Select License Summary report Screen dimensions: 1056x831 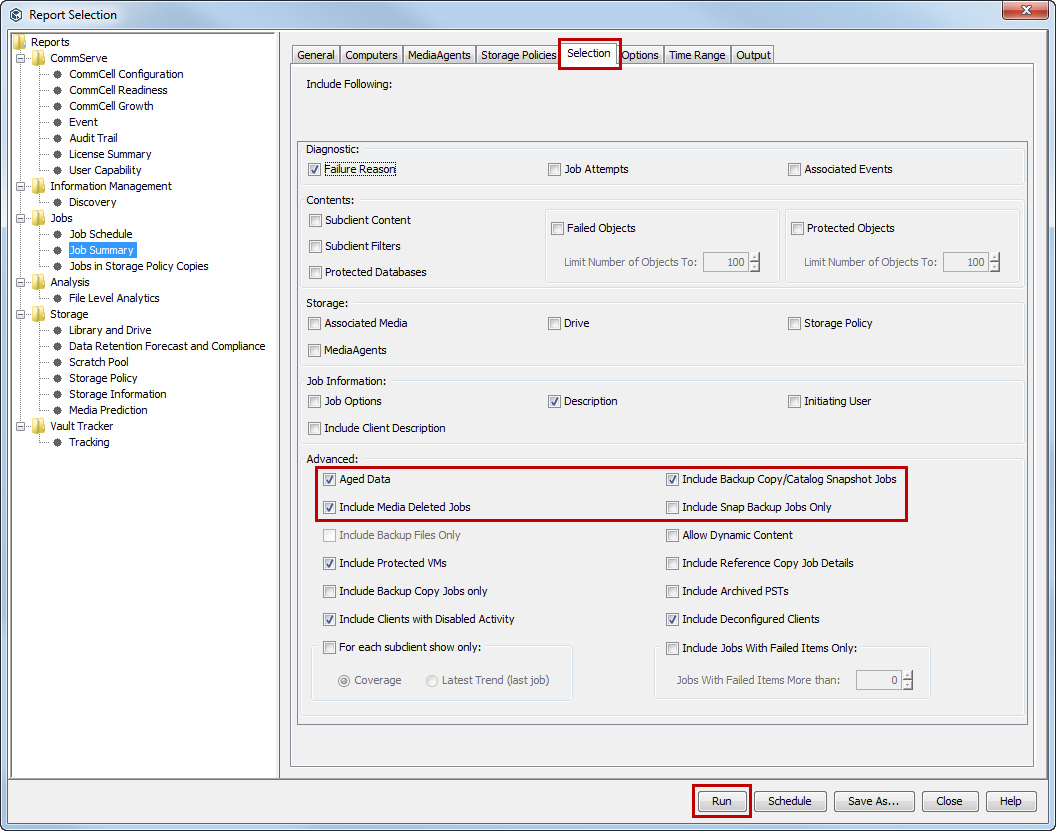(110, 154)
